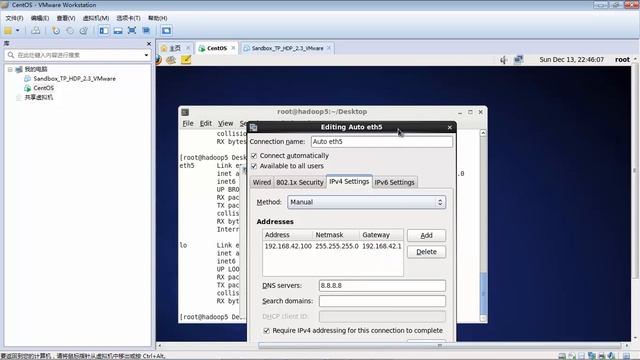
Task: Select 共享虚拟机 in the library tree
Action: pos(38,97)
